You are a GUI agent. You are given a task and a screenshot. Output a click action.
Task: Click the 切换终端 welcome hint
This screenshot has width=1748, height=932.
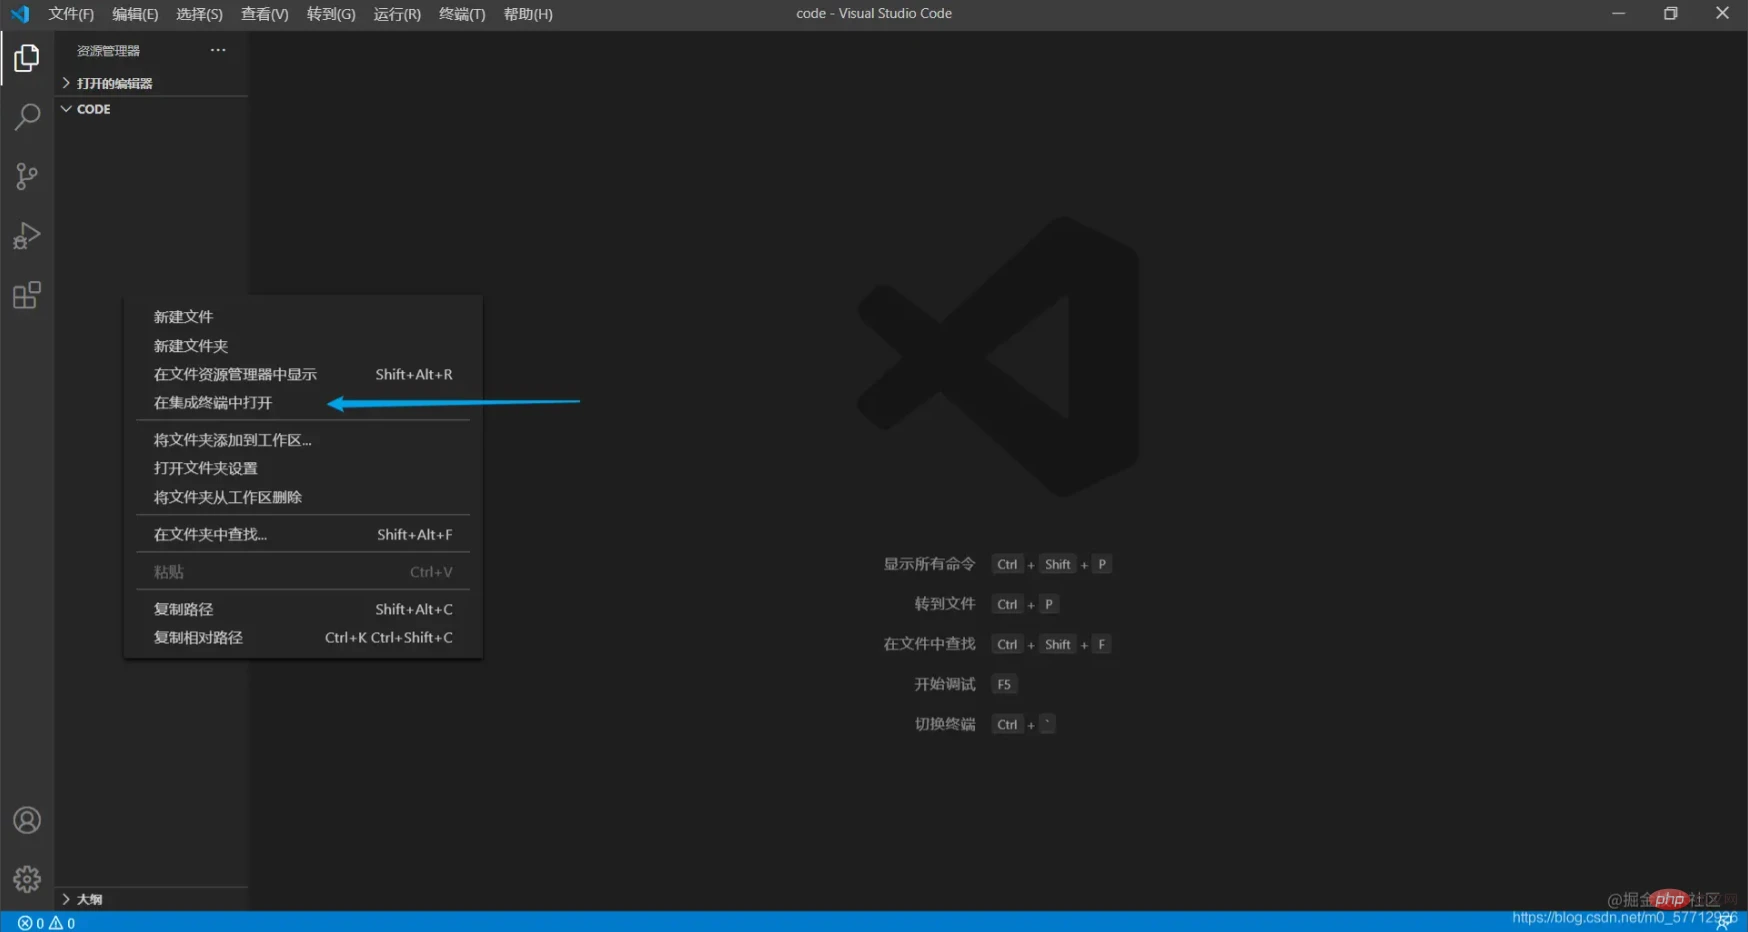click(x=945, y=724)
